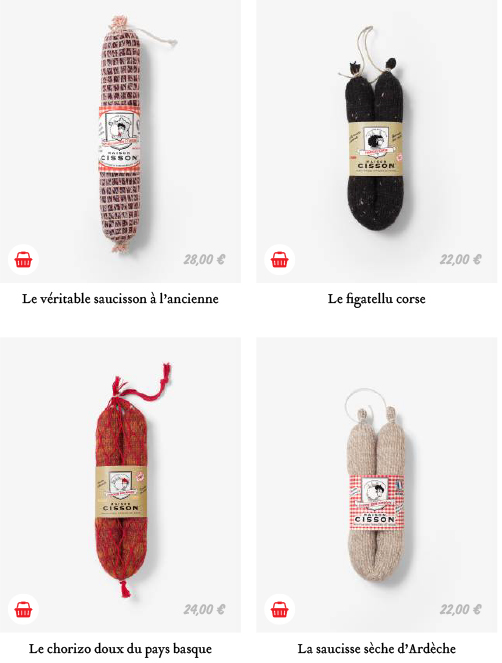This screenshot has height=663, width=502.
Task: Open the pink netted saucisson product image
Action: (121, 134)
